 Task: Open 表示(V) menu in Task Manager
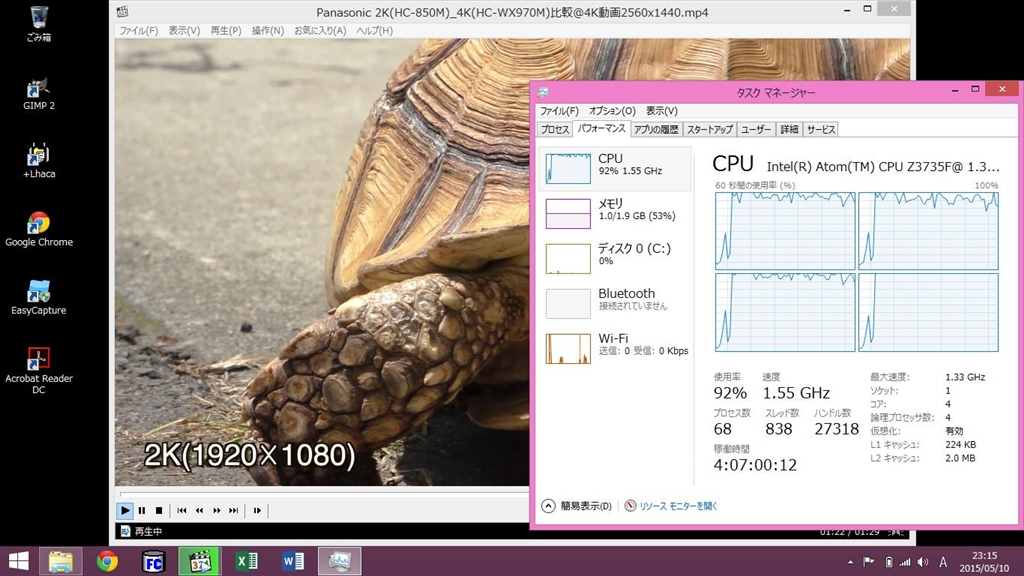tap(662, 111)
